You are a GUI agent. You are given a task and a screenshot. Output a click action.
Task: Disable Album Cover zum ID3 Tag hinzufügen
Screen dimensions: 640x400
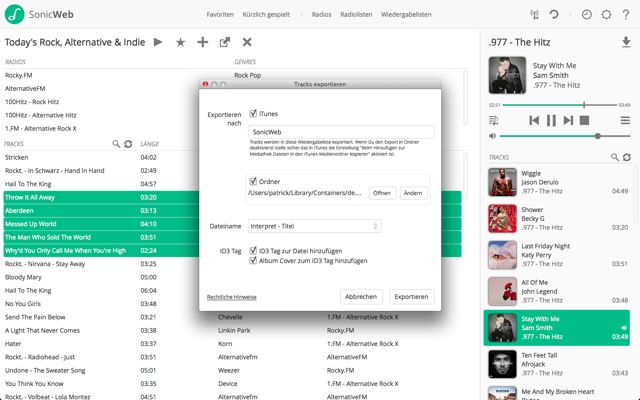point(253,260)
